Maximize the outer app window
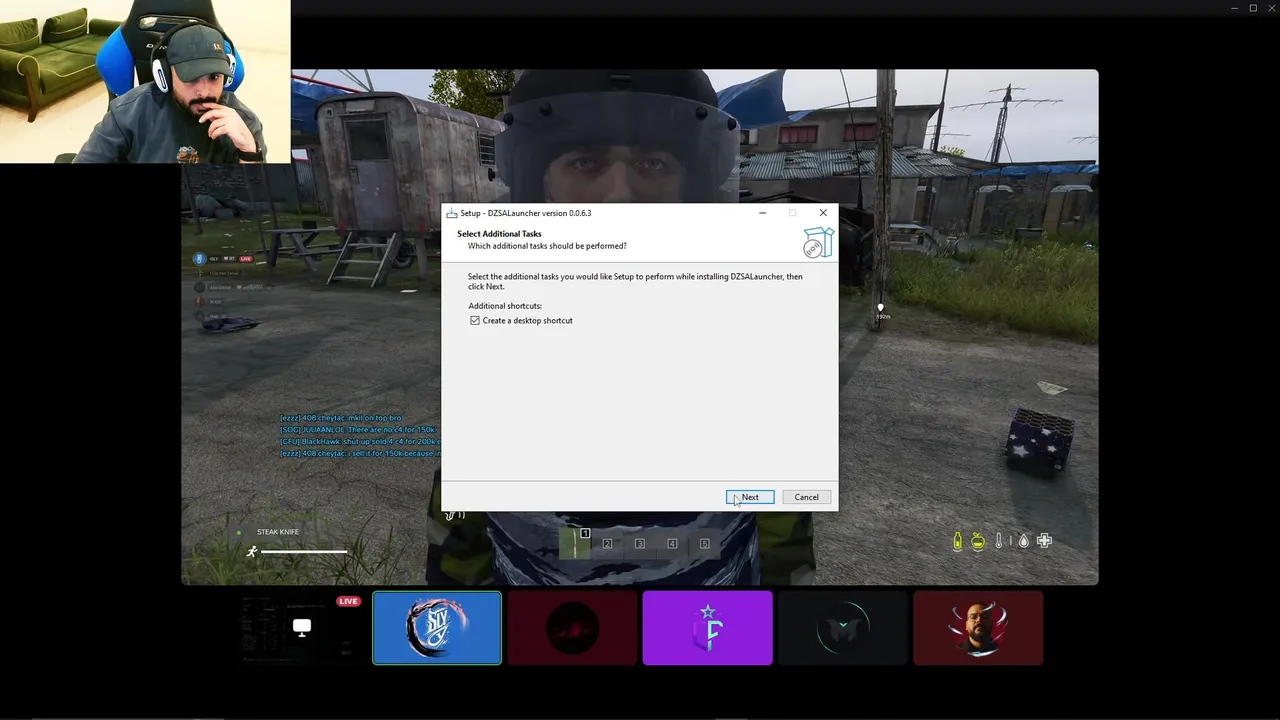The image size is (1280, 720). [1253, 8]
